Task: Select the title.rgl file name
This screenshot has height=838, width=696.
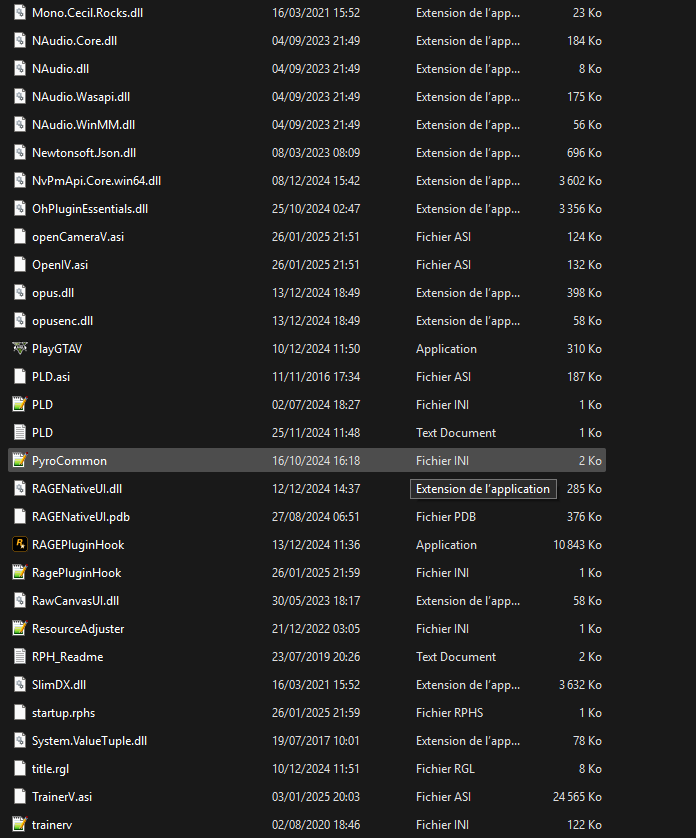Action: 50,769
